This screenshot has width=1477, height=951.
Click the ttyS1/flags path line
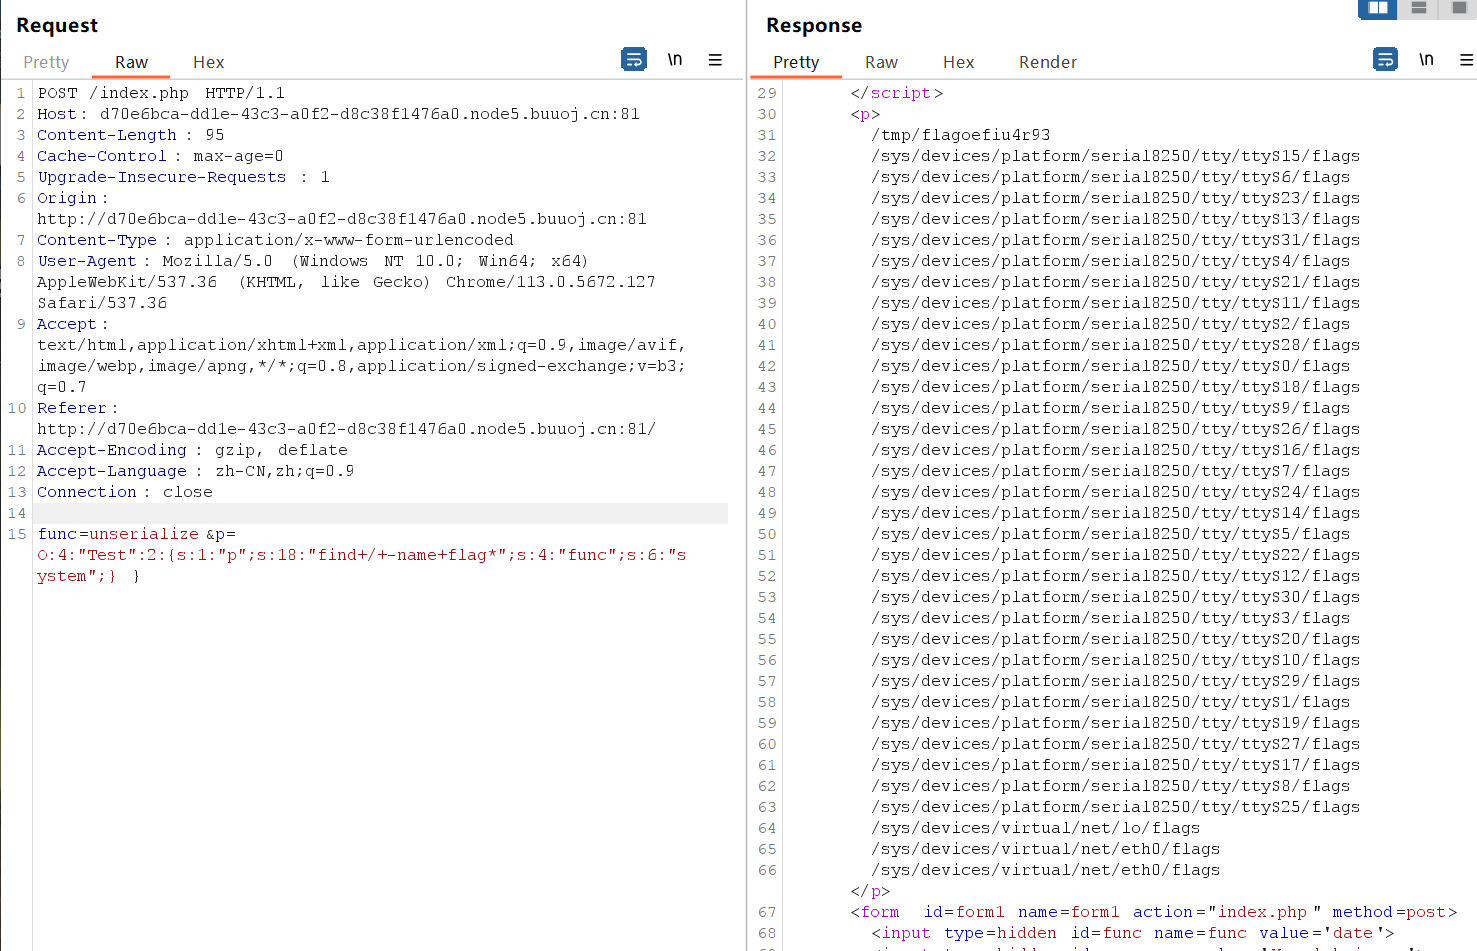(1110, 702)
